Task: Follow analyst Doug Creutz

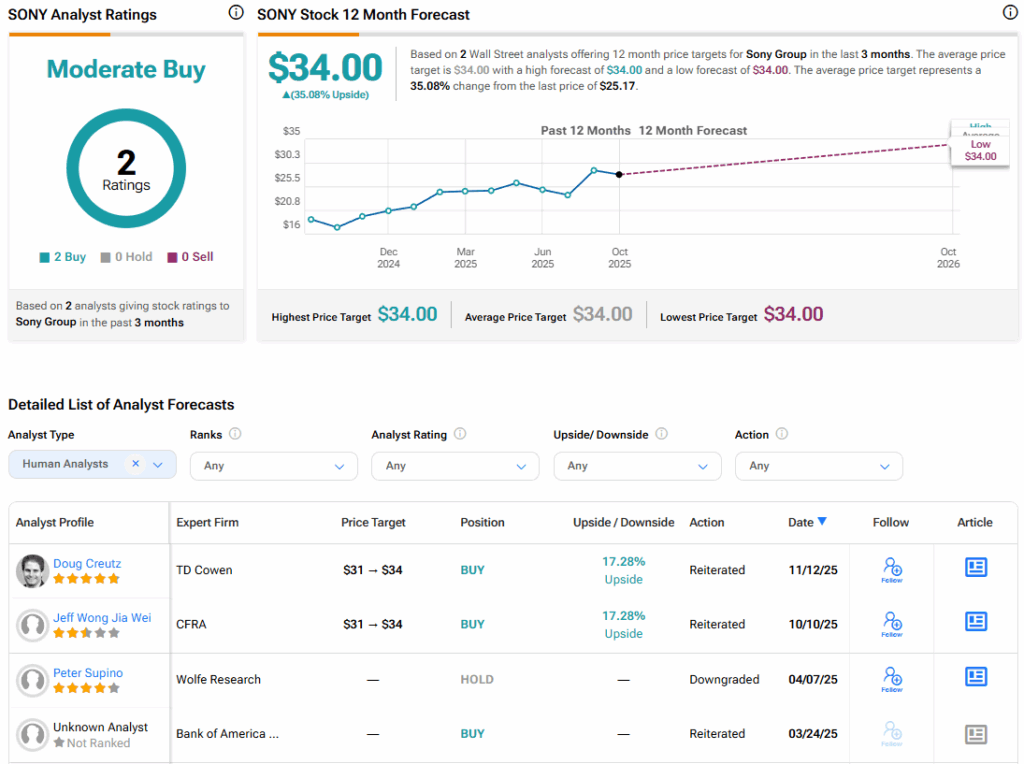Action: [892, 570]
